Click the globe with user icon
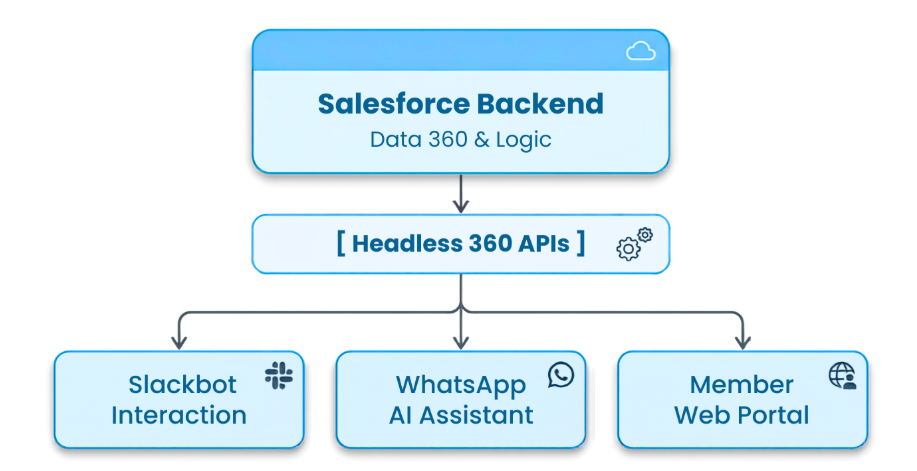Image resolution: width=917 pixels, height=471 pixels. [843, 376]
